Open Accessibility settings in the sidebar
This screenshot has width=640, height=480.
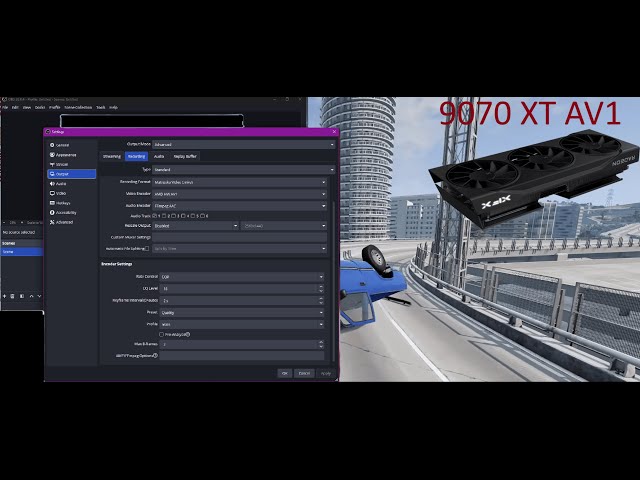(71, 212)
